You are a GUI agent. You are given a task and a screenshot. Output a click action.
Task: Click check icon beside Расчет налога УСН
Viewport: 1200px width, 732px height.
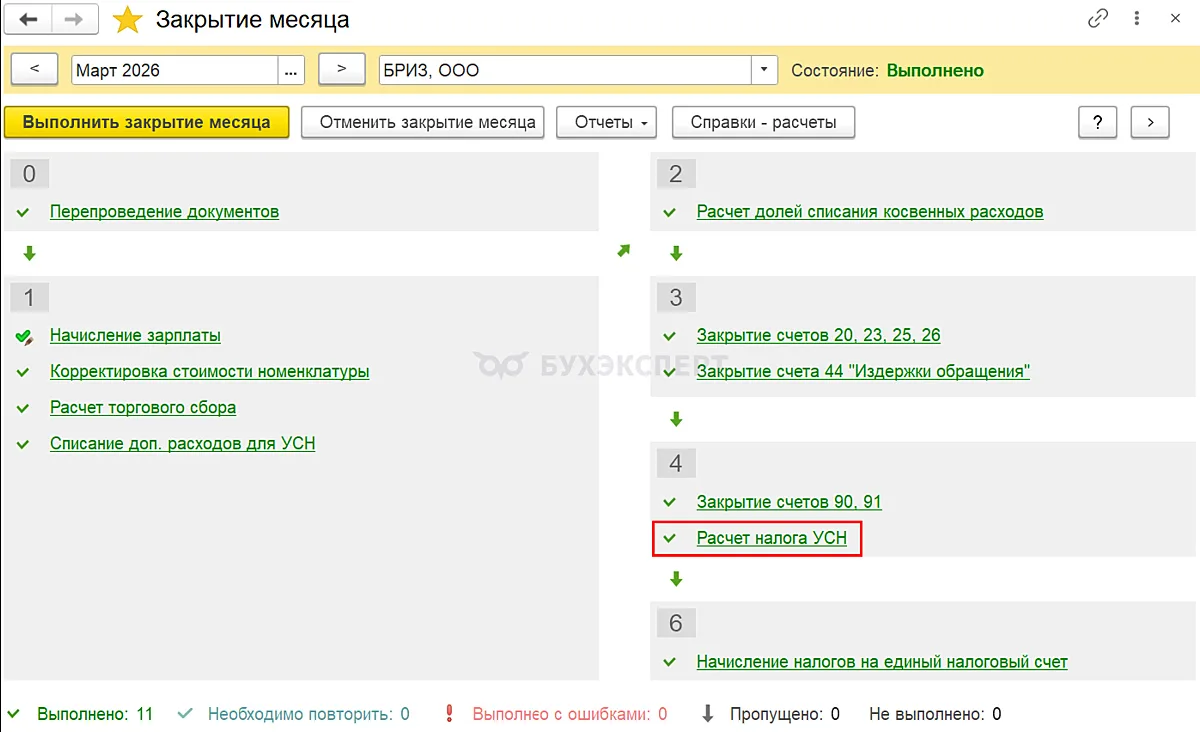(x=670, y=538)
